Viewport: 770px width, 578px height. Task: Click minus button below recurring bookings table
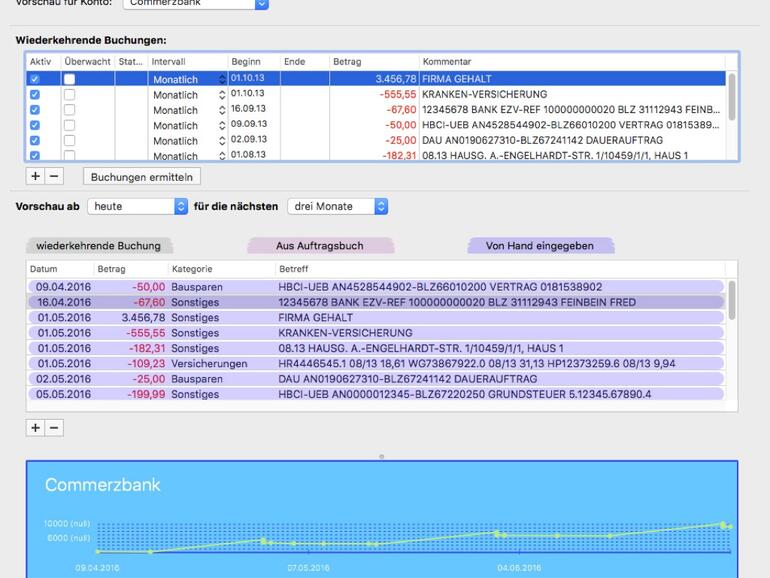click(x=54, y=176)
